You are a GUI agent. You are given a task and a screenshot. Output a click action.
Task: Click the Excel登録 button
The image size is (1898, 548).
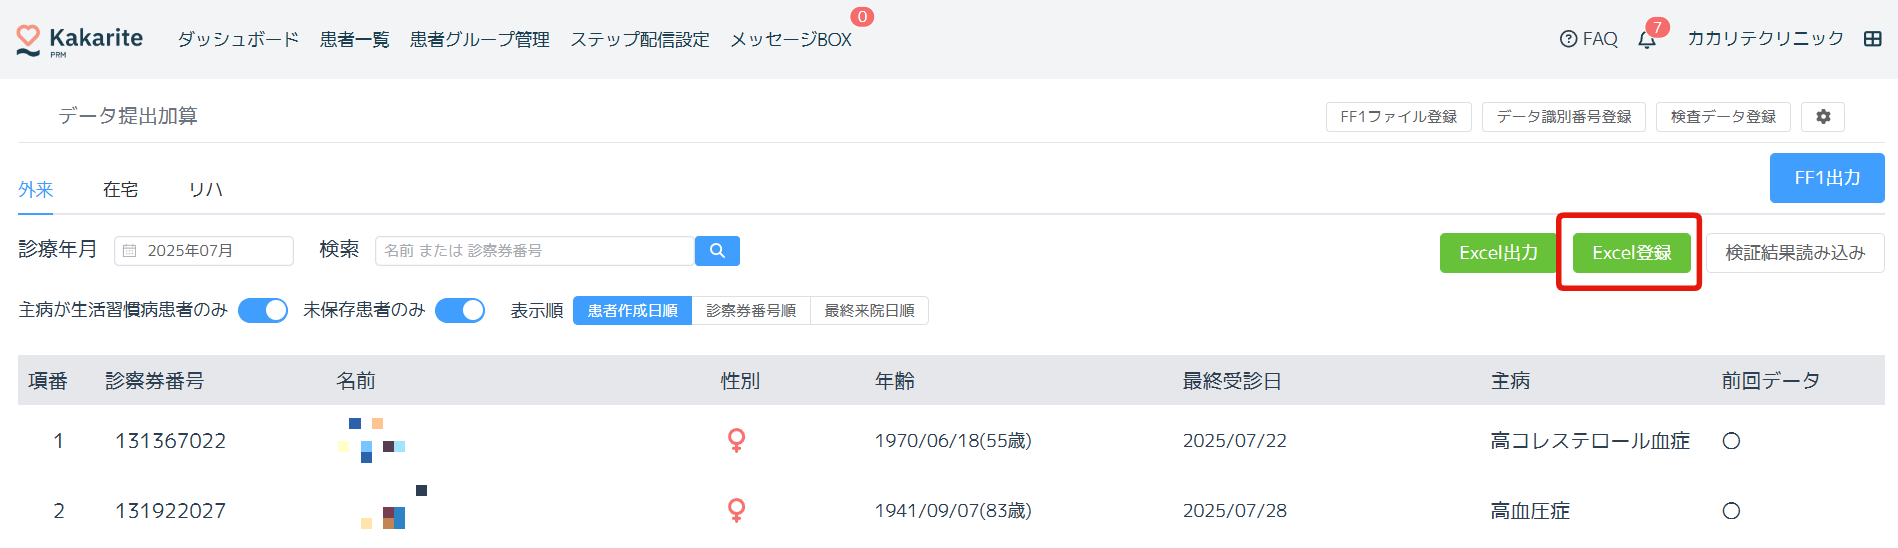point(1631,253)
